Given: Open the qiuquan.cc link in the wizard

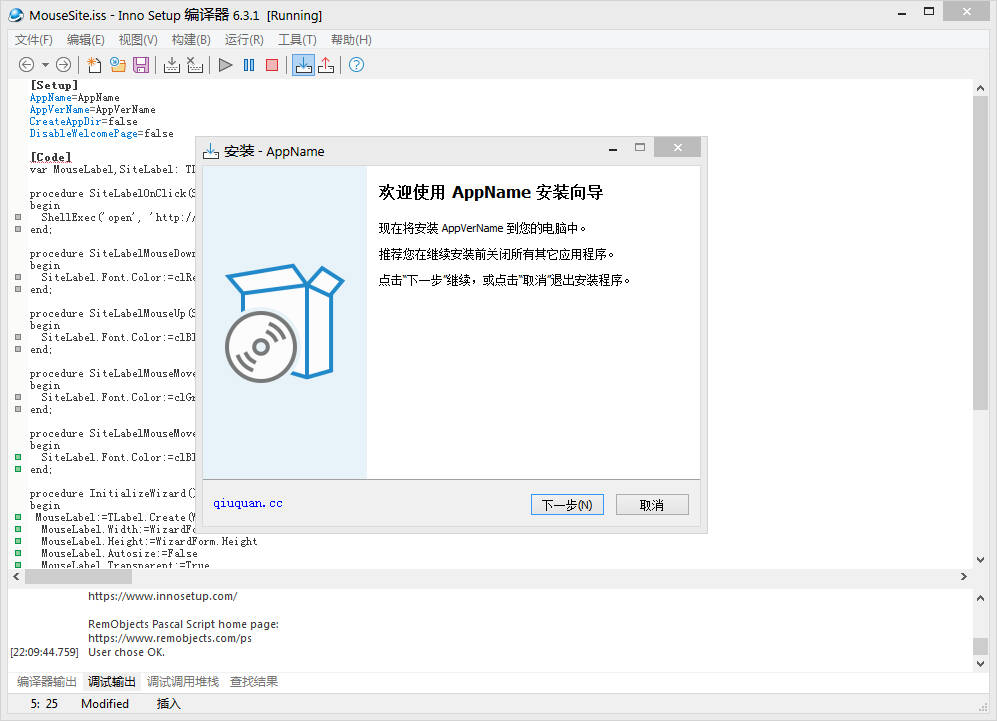Looking at the screenshot, I should [x=246, y=502].
